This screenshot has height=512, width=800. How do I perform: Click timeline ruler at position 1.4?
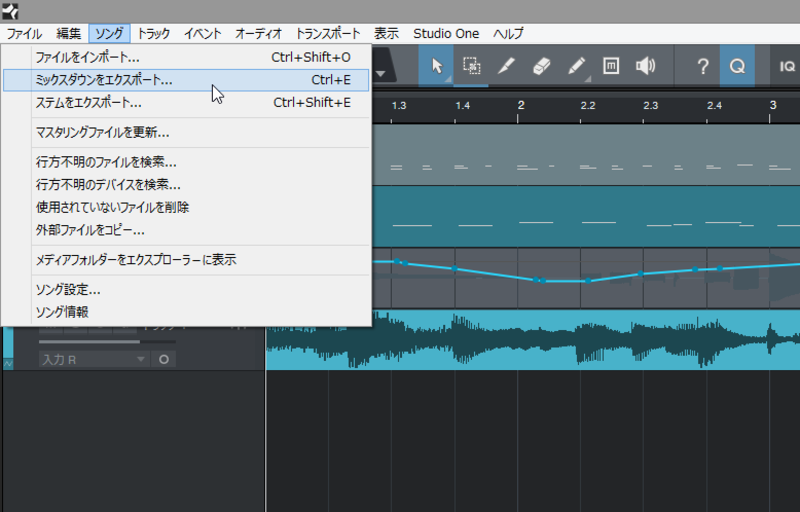click(462, 106)
